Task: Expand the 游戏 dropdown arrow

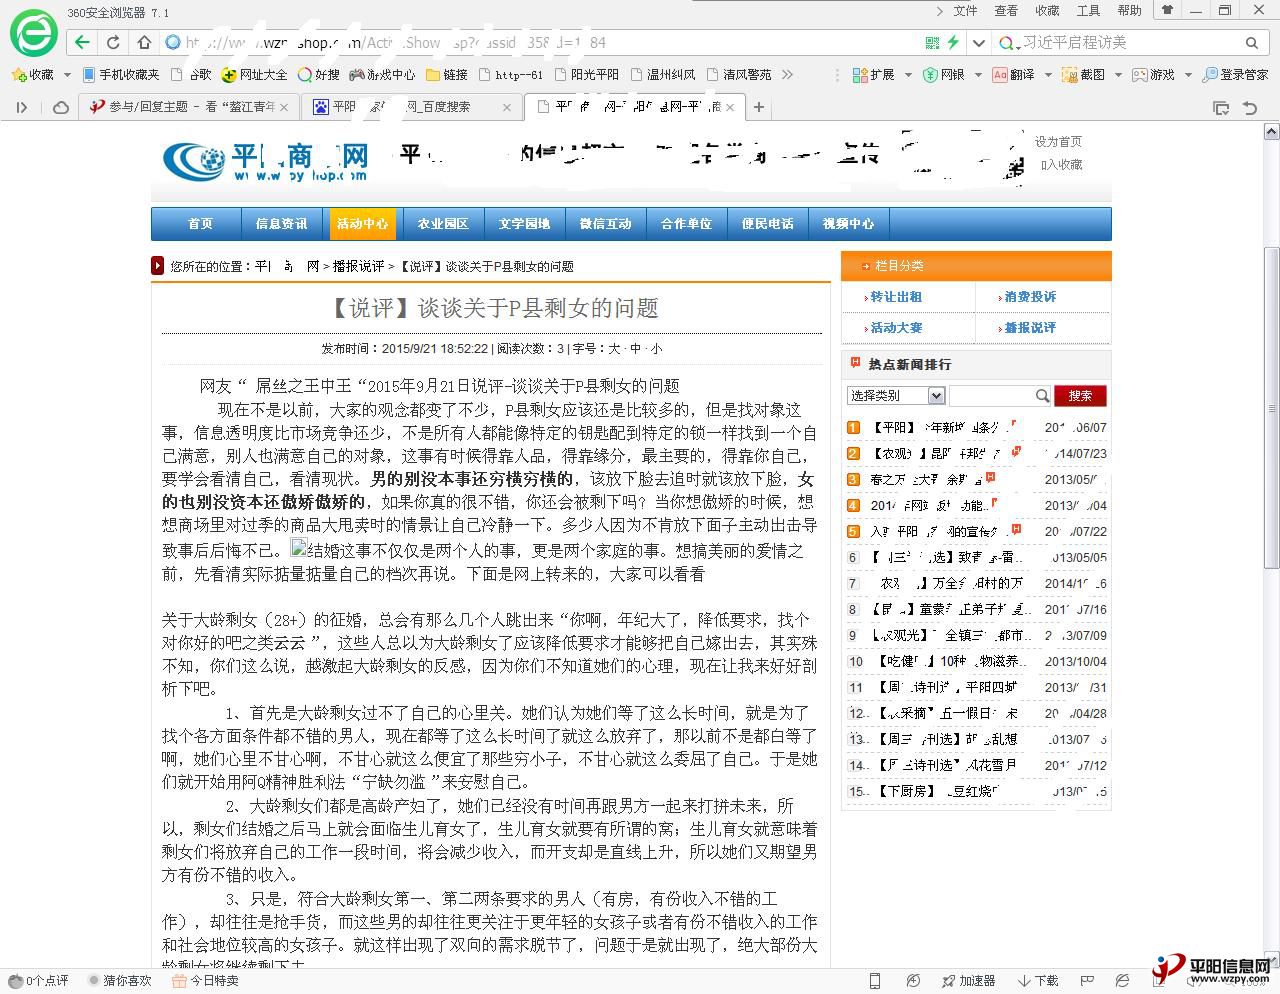Action: pos(1187,75)
